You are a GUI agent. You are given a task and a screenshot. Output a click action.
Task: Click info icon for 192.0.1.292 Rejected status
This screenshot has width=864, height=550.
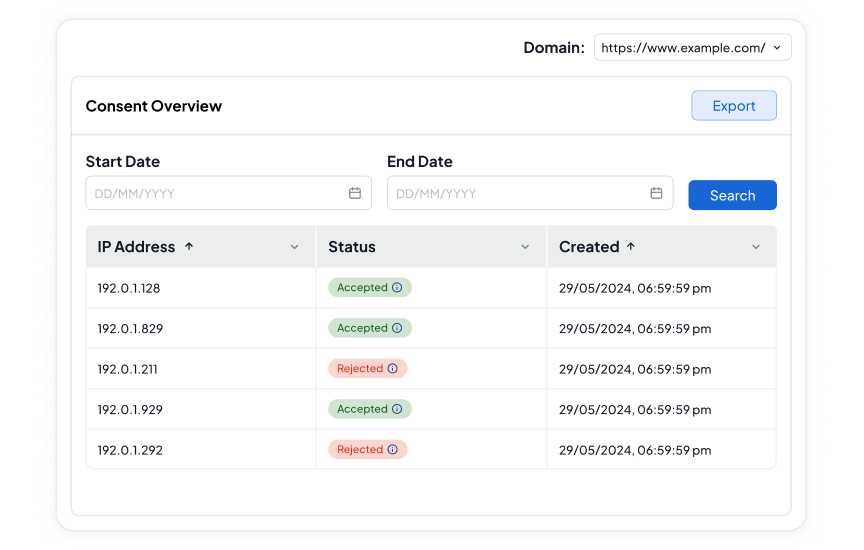point(392,449)
